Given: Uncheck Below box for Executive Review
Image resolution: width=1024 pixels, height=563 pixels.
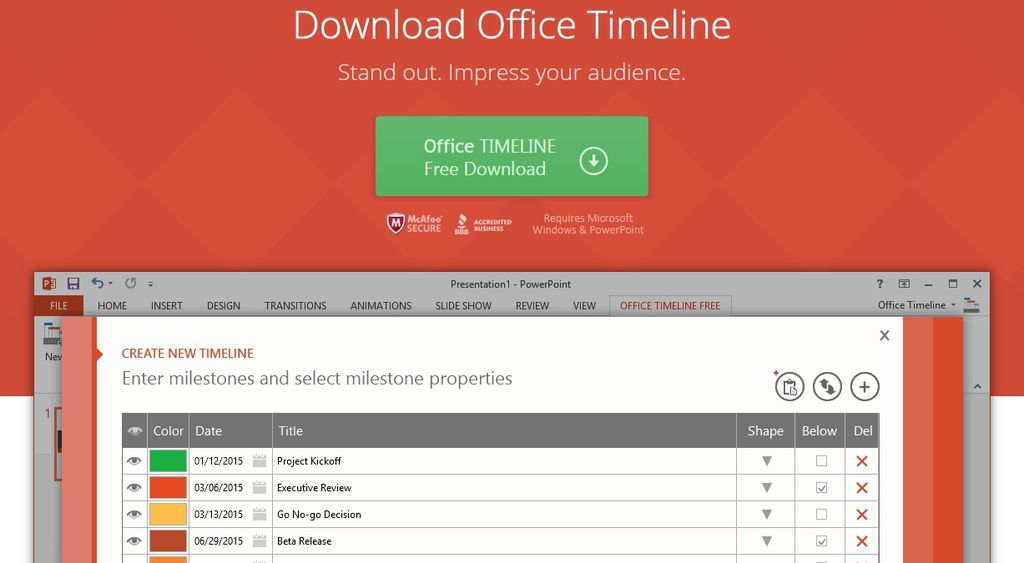Looking at the screenshot, I should [x=821, y=488].
